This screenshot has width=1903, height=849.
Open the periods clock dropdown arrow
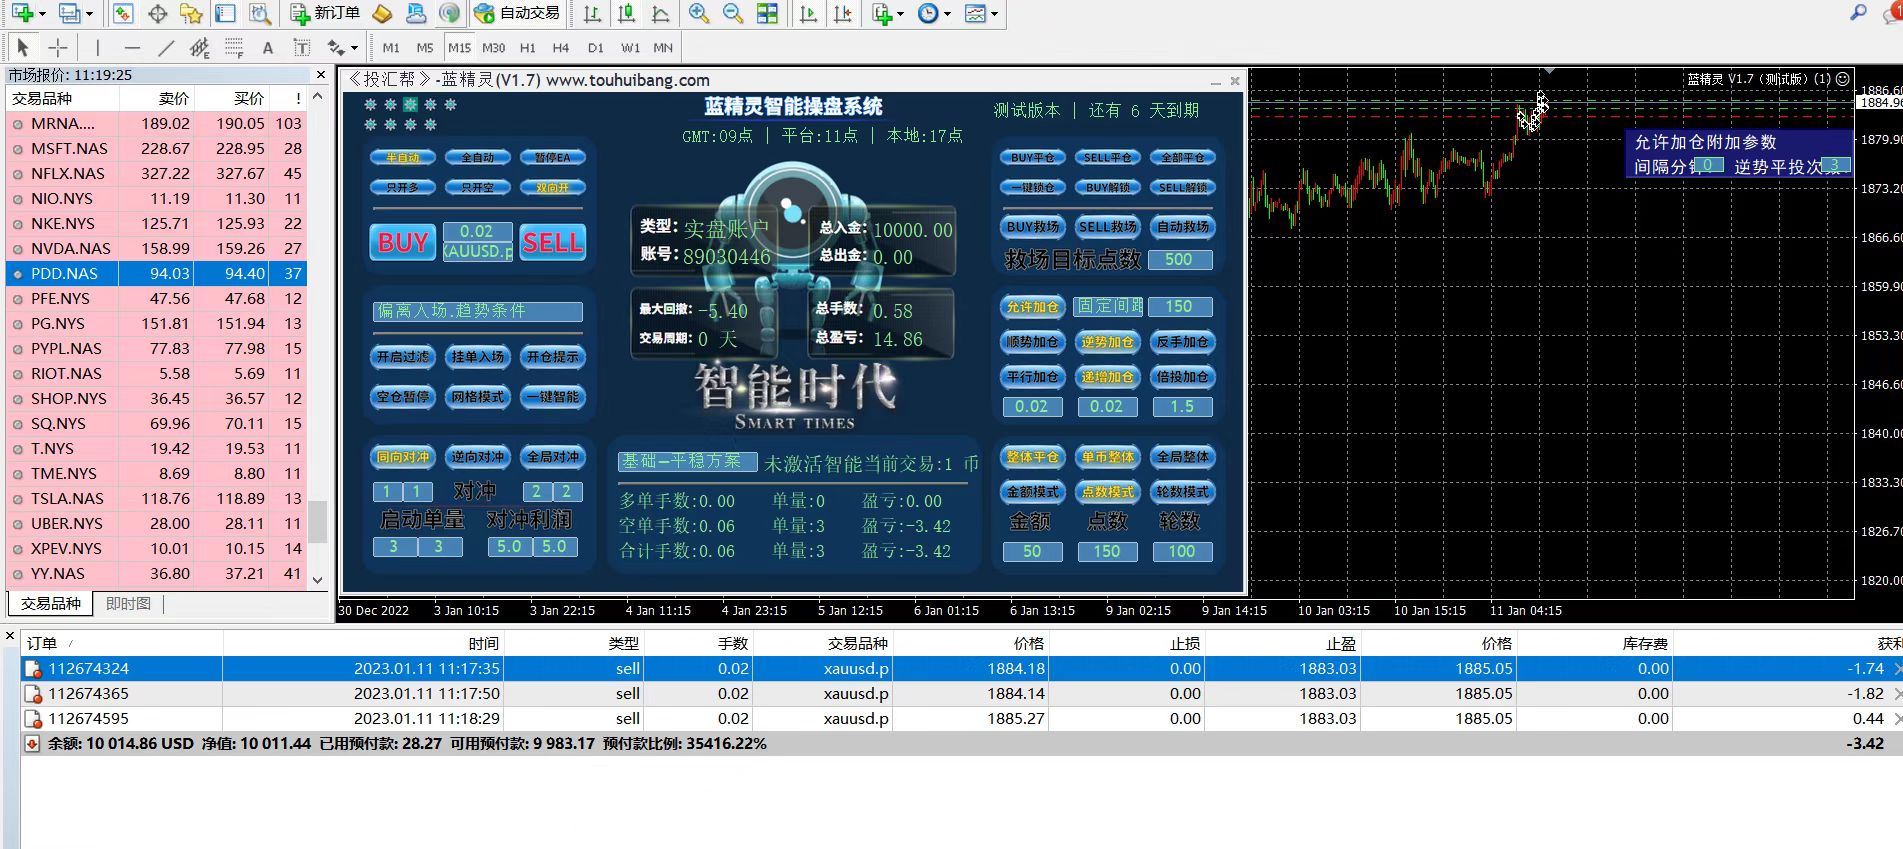tap(947, 14)
